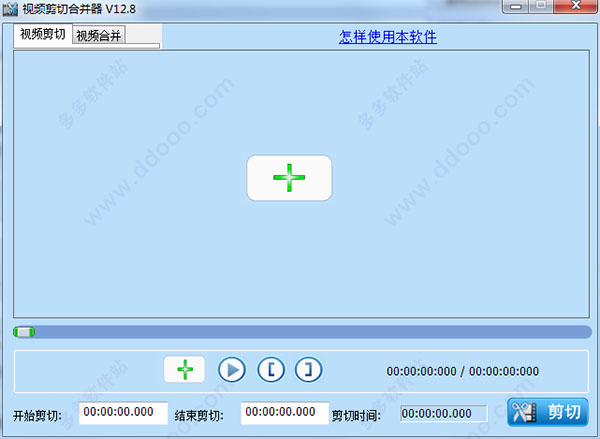Click the current/total time display 00:00:00:000
The width and height of the screenshot is (600, 439).
coord(462,371)
